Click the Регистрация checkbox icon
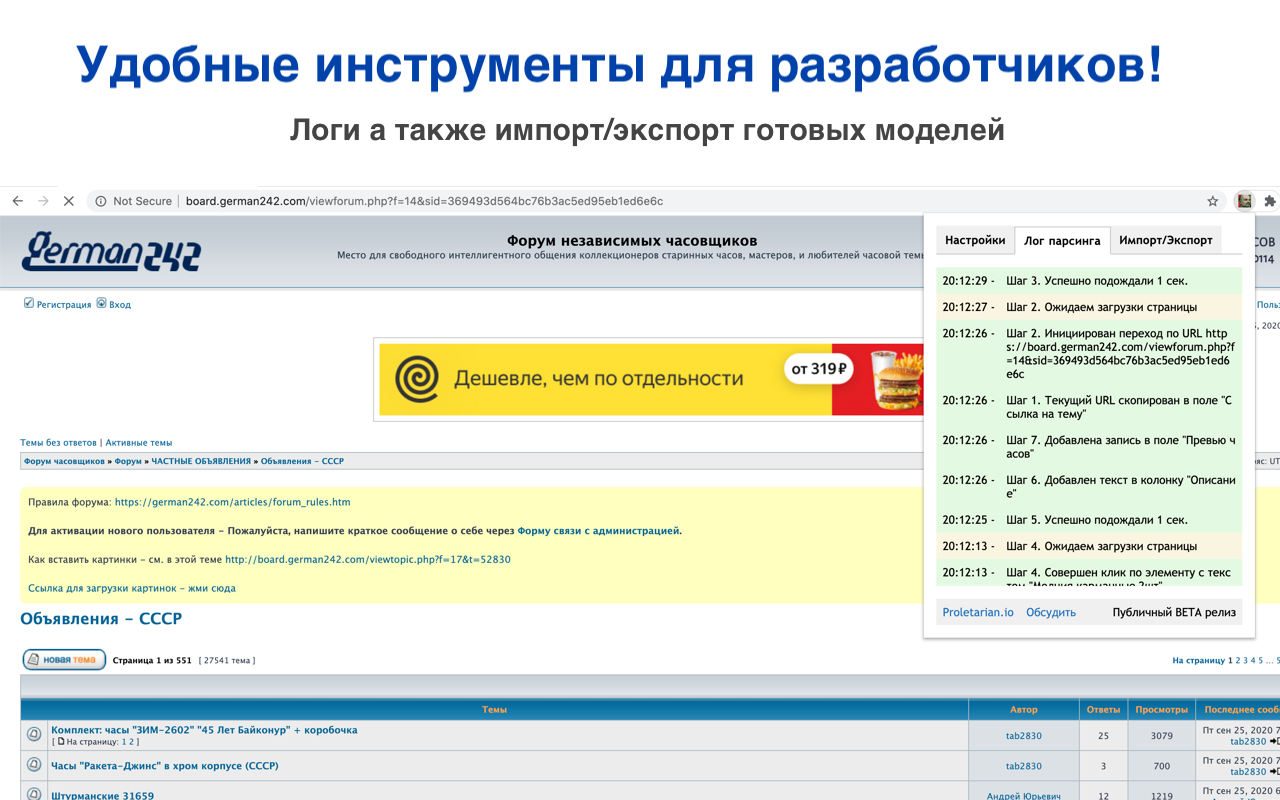 pyautogui.click(x=28, y=303)
